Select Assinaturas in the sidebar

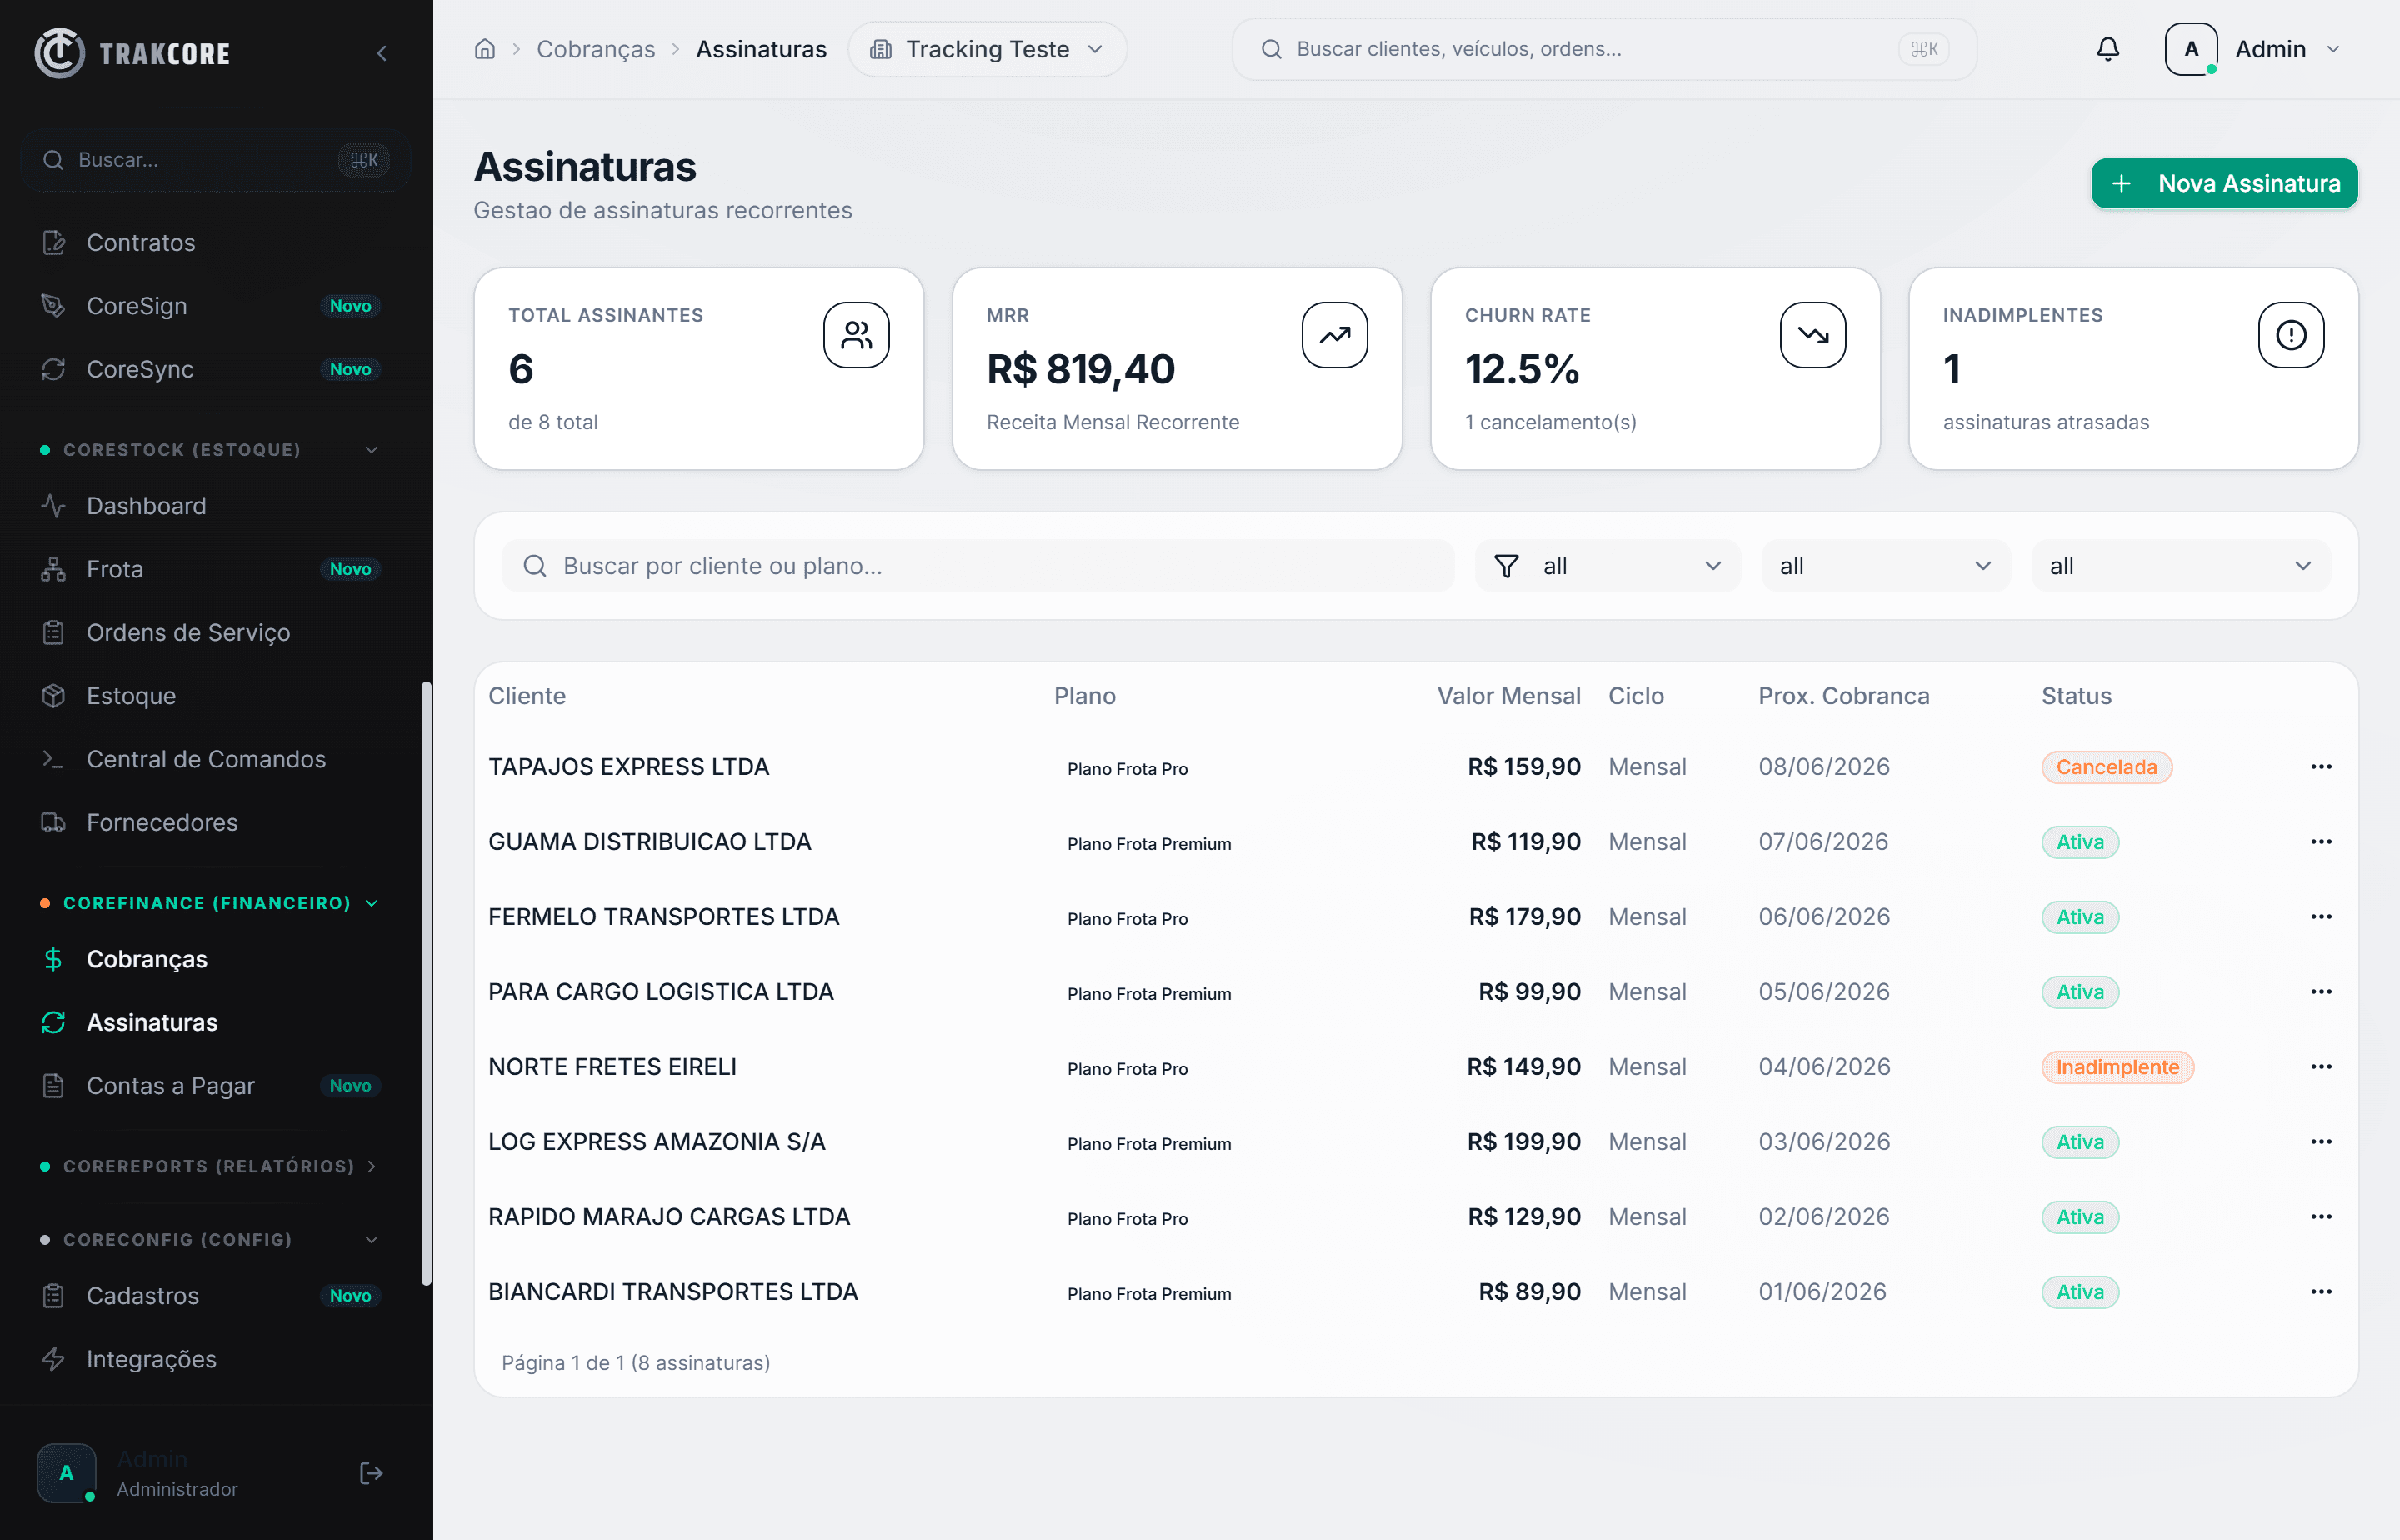(211, 1022)
